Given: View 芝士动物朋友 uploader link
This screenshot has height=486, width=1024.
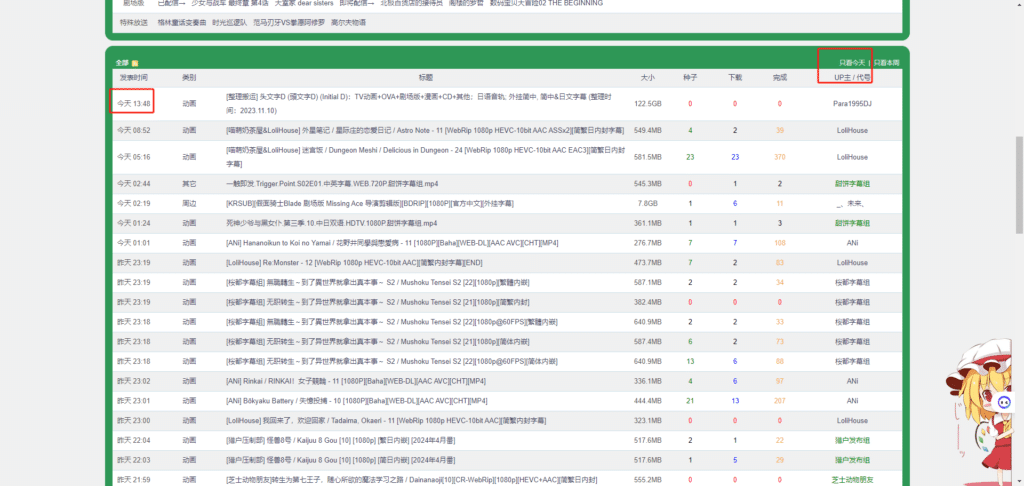Looking at the screenshot, I should (852, 479).
